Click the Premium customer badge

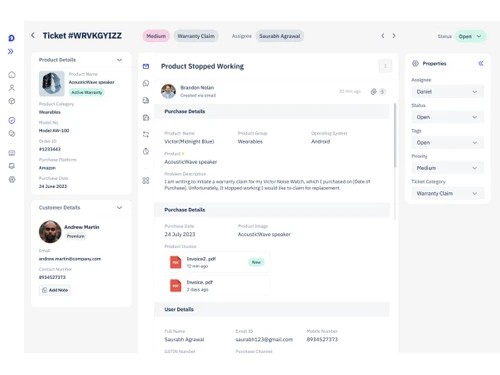click(x=76, y=236)
